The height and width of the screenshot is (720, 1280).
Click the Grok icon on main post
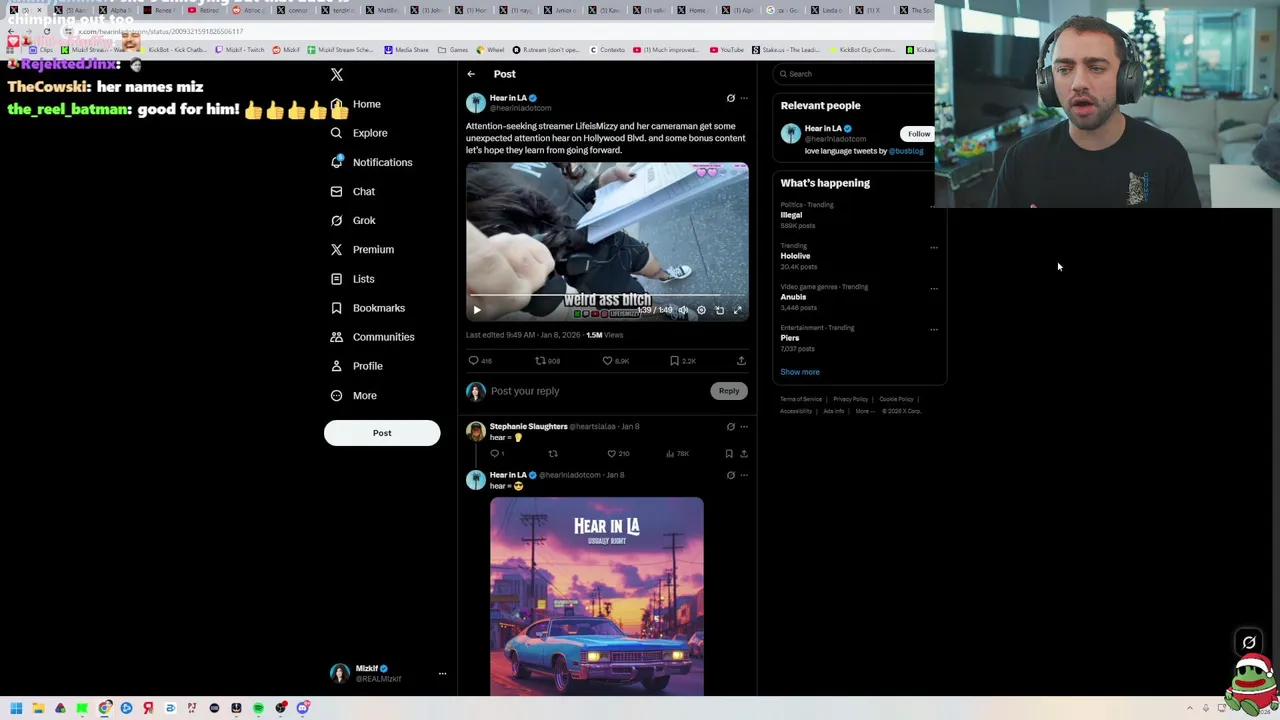tap(730, 98)
